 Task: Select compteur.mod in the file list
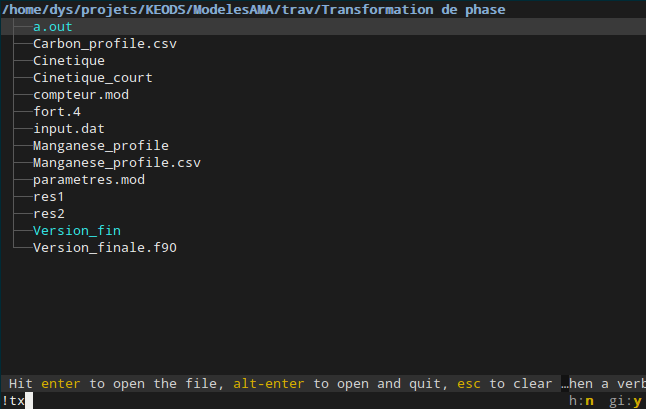(81, 95)
